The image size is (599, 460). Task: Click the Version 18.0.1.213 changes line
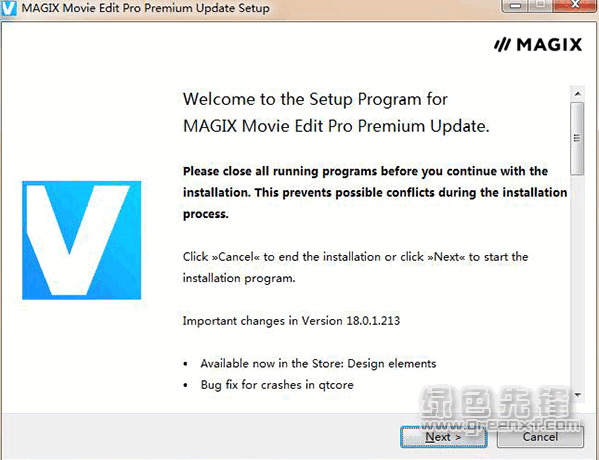pos(291,321)
